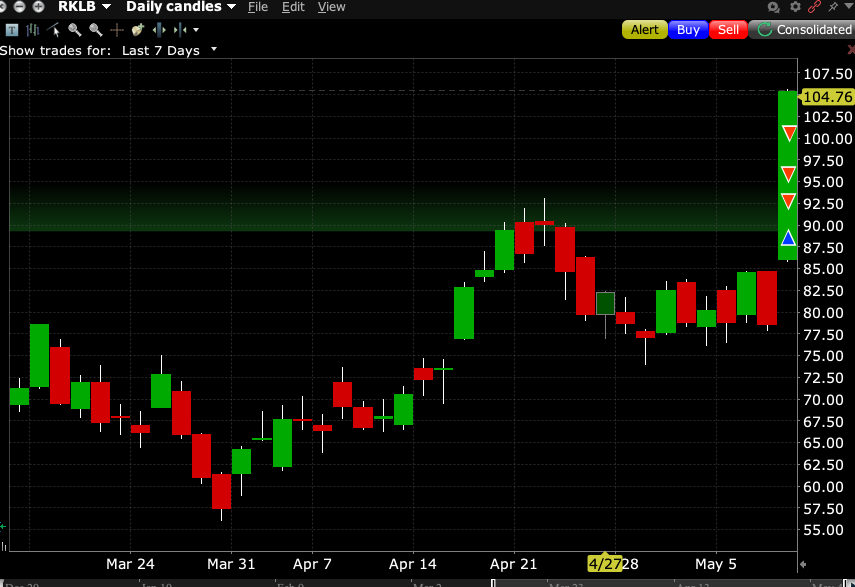
Task: Click the Apr 7 date label
Action: pos(312,564)
